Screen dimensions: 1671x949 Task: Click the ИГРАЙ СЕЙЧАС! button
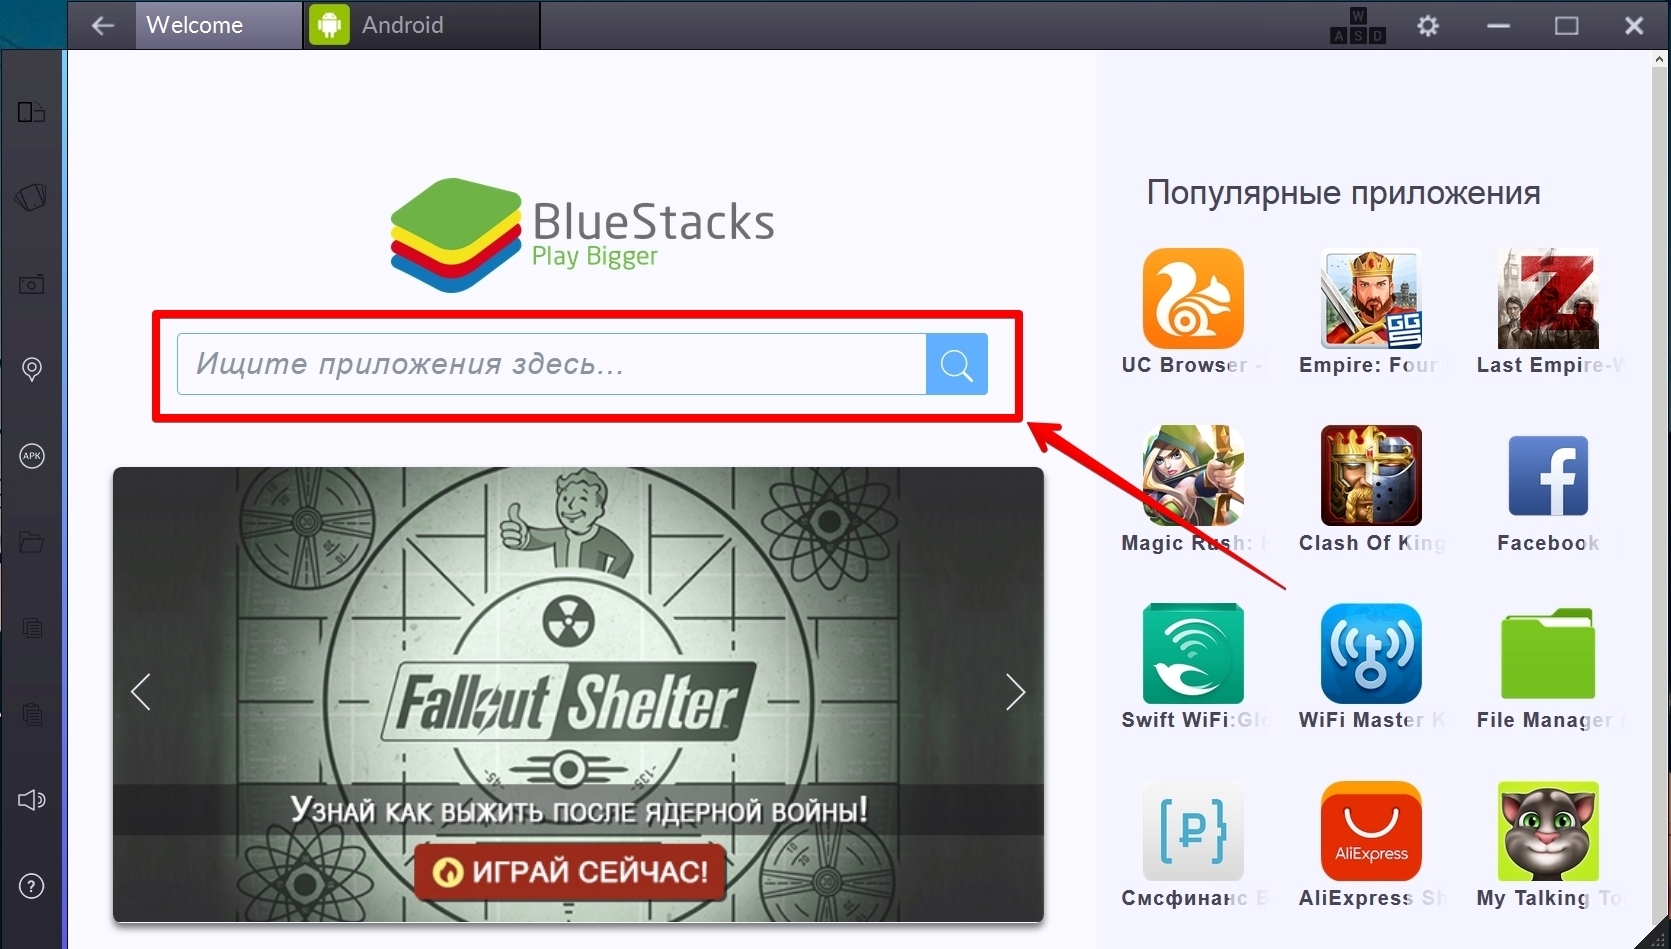tap(570, 872)
